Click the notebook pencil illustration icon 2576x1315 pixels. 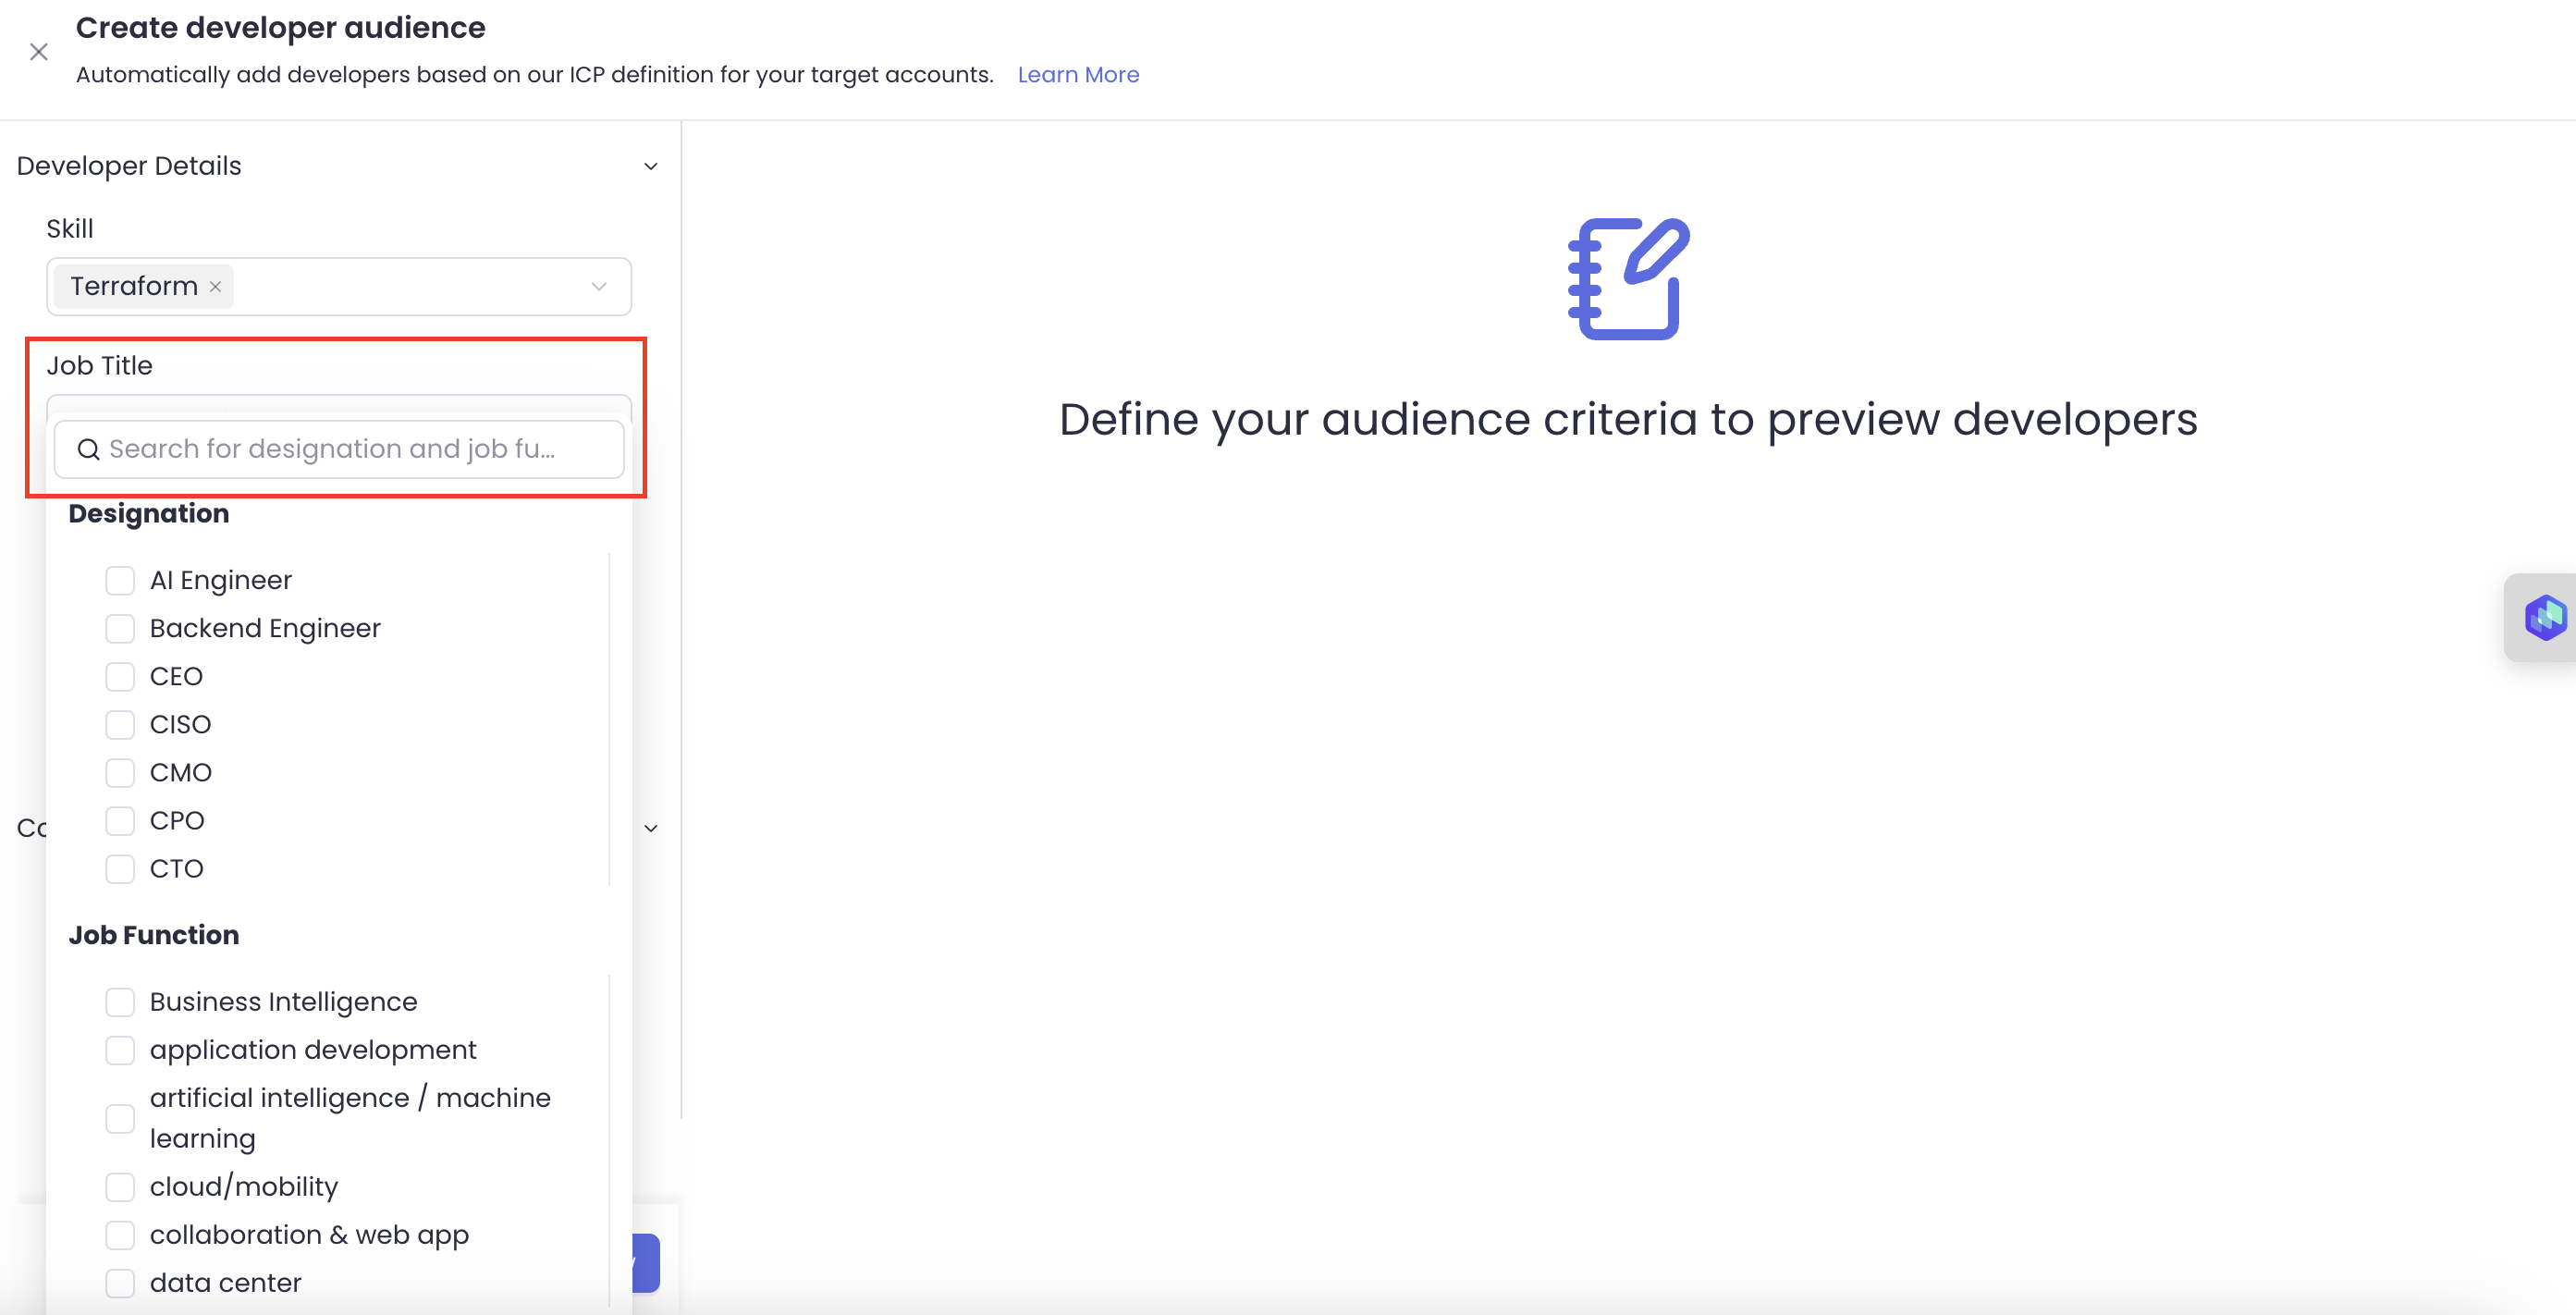[1628, 279]
